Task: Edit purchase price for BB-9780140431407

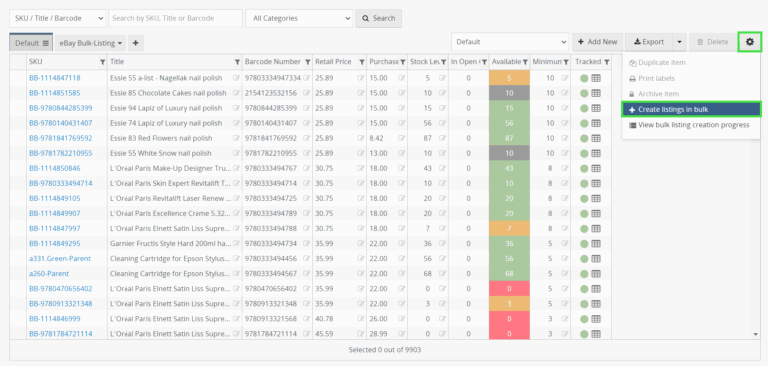Action: [x=402, y=123]
